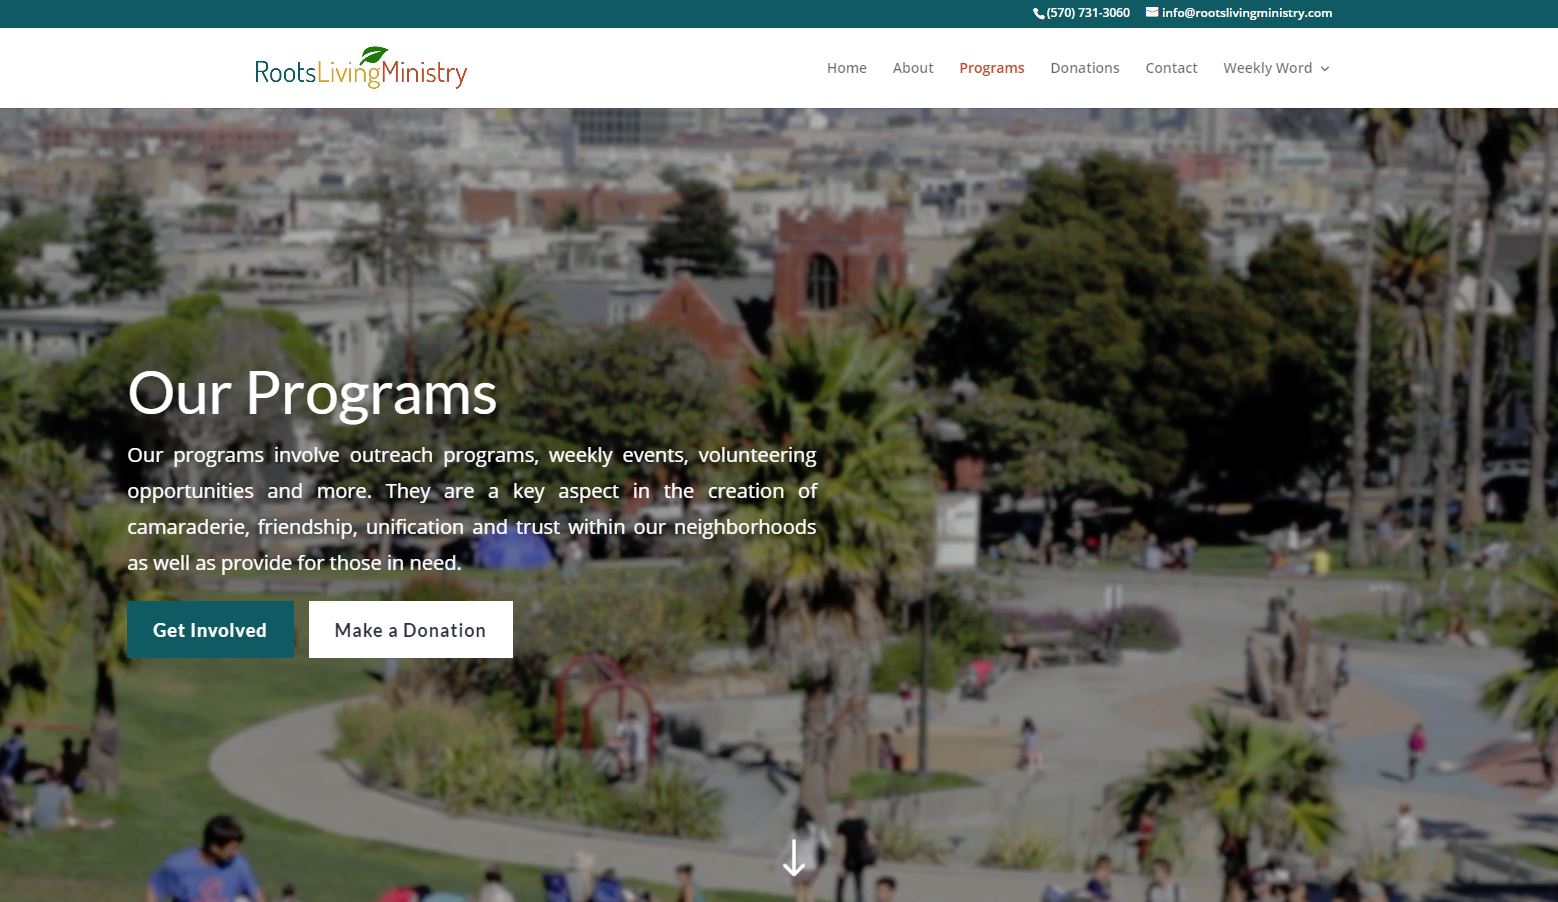Click the paragraph starting "Our programs involve outreach"
This screenshot has width=1558, height=902.
[472, 509]
